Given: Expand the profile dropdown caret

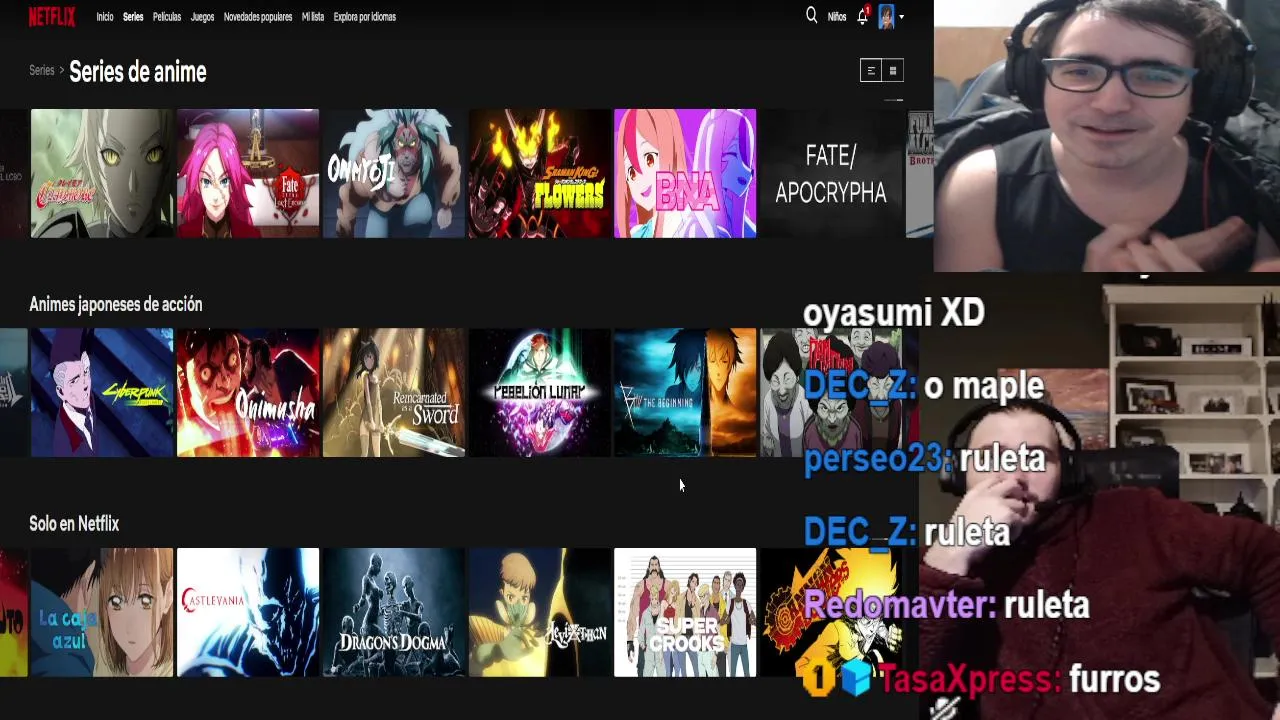Looking at the screenshot, I should click(x=901, y=17).
